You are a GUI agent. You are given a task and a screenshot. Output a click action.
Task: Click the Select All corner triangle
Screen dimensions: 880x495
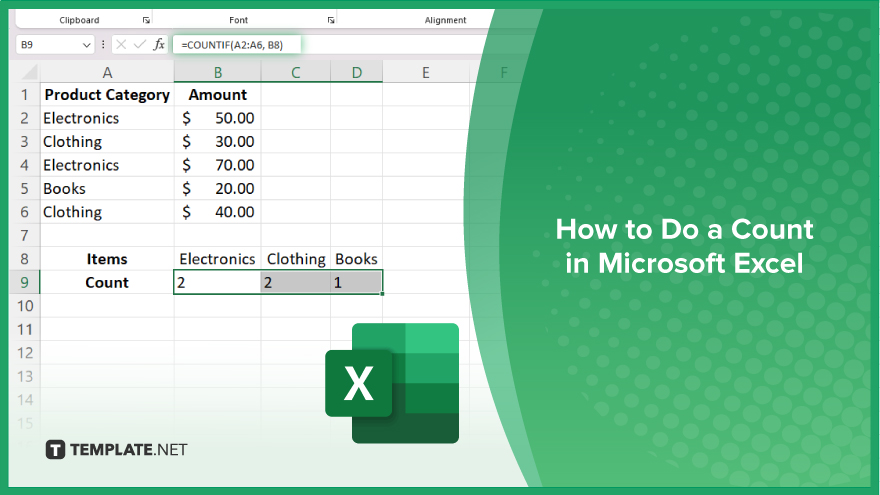(x=28, y=72)
